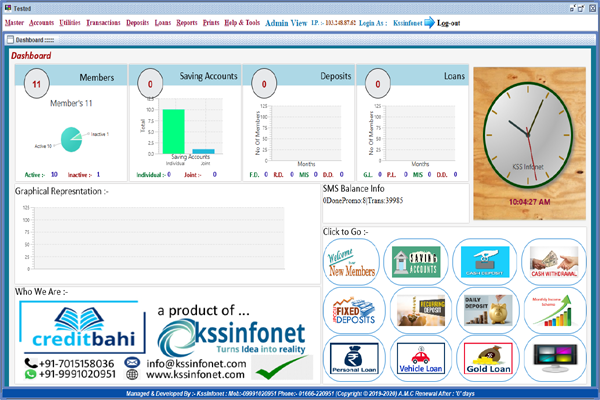Click the Saving Accounts count circle
The width and height of the screenshot is (600, 400).
[x=150, y=84]
